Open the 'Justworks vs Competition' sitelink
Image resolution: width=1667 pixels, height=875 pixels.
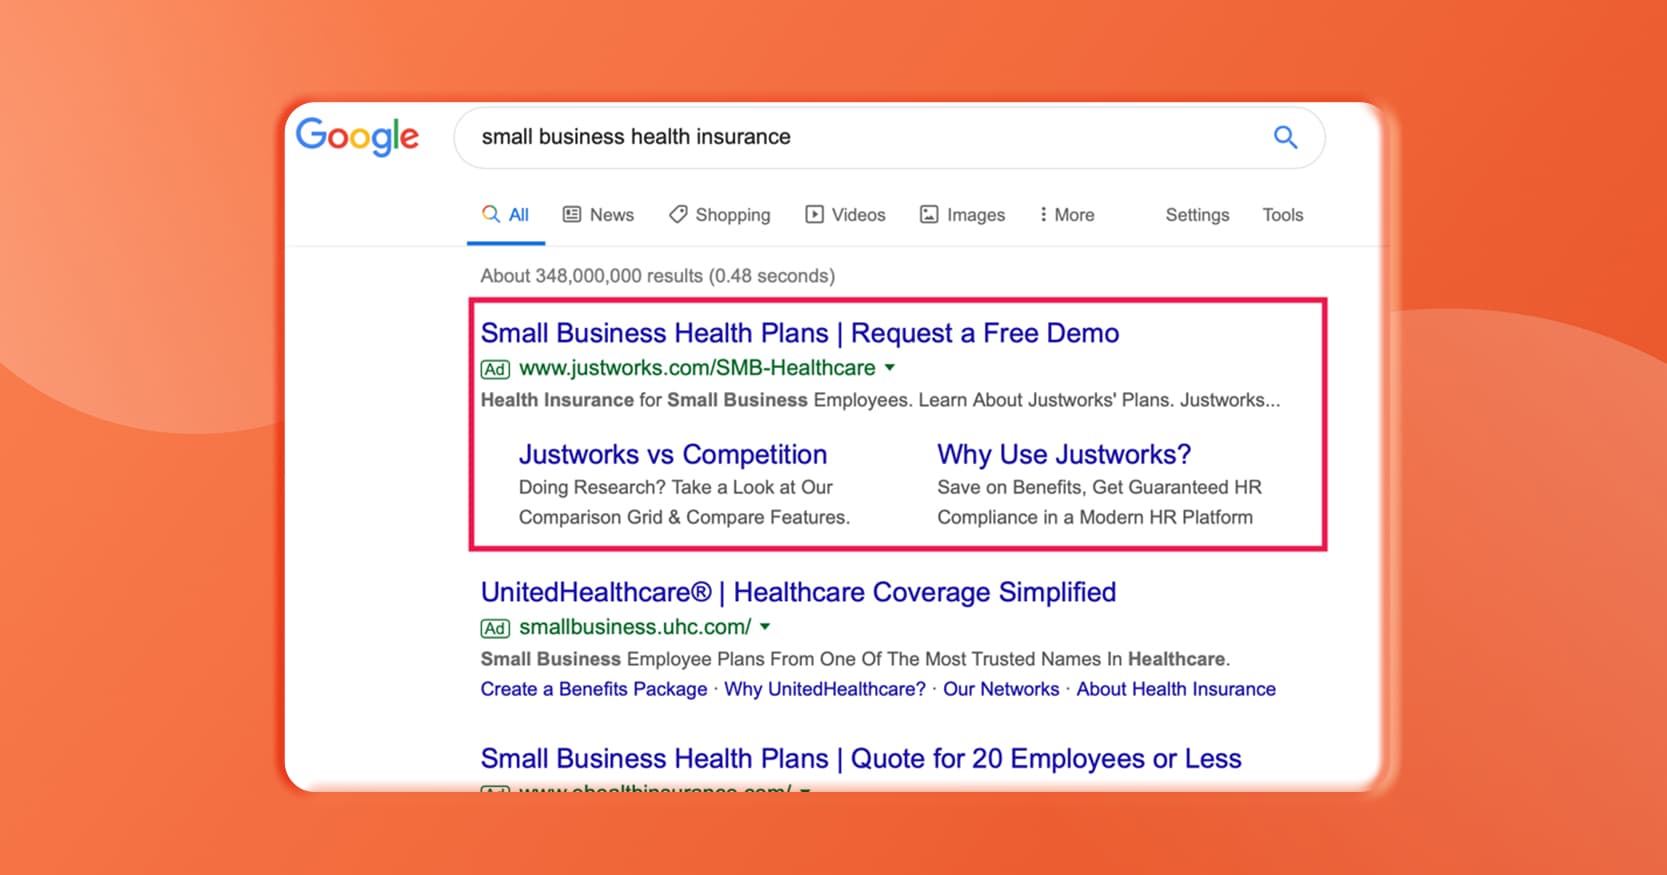pyautogui.click(x=672, y=455)
